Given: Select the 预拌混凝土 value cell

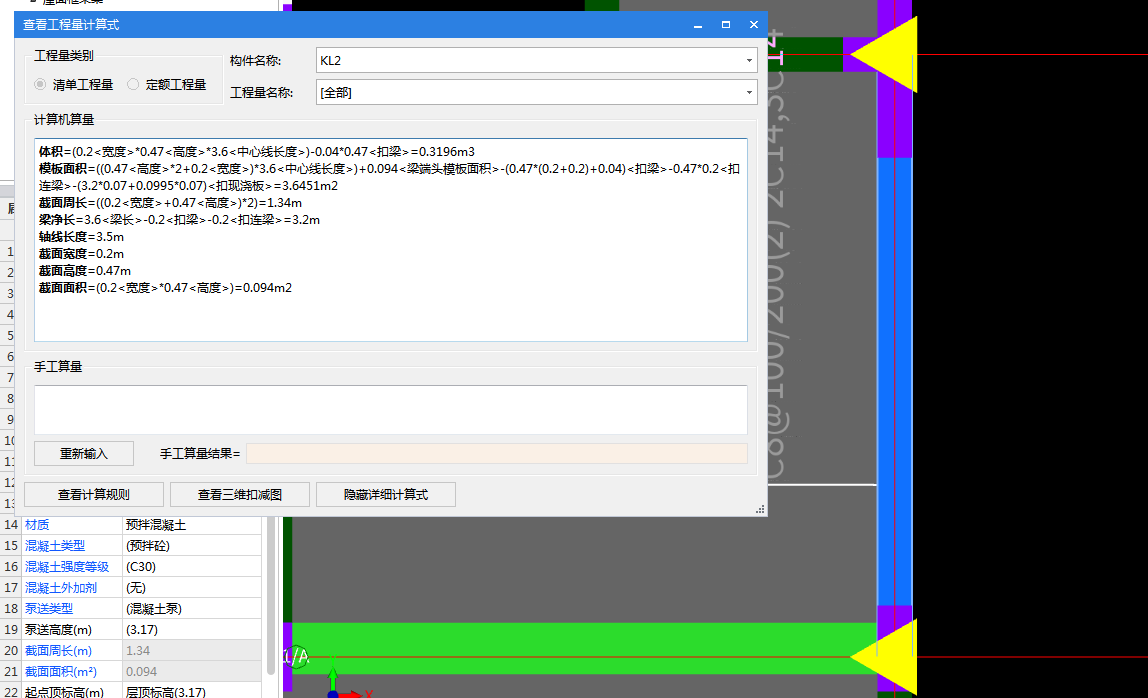Looking at the screenshot, I should click(192, 524).
